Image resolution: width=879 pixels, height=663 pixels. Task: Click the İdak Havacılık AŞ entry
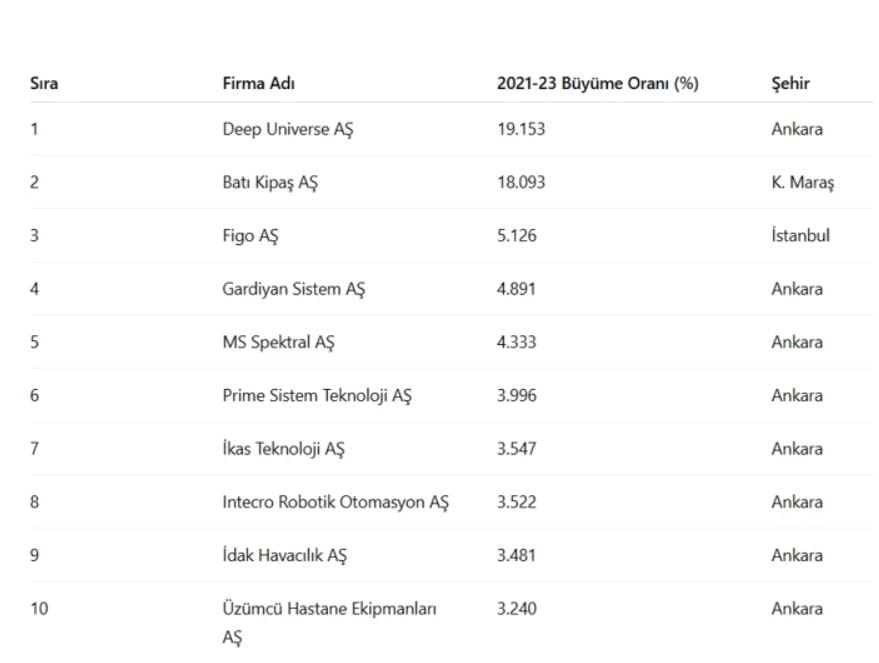(284, 555)
